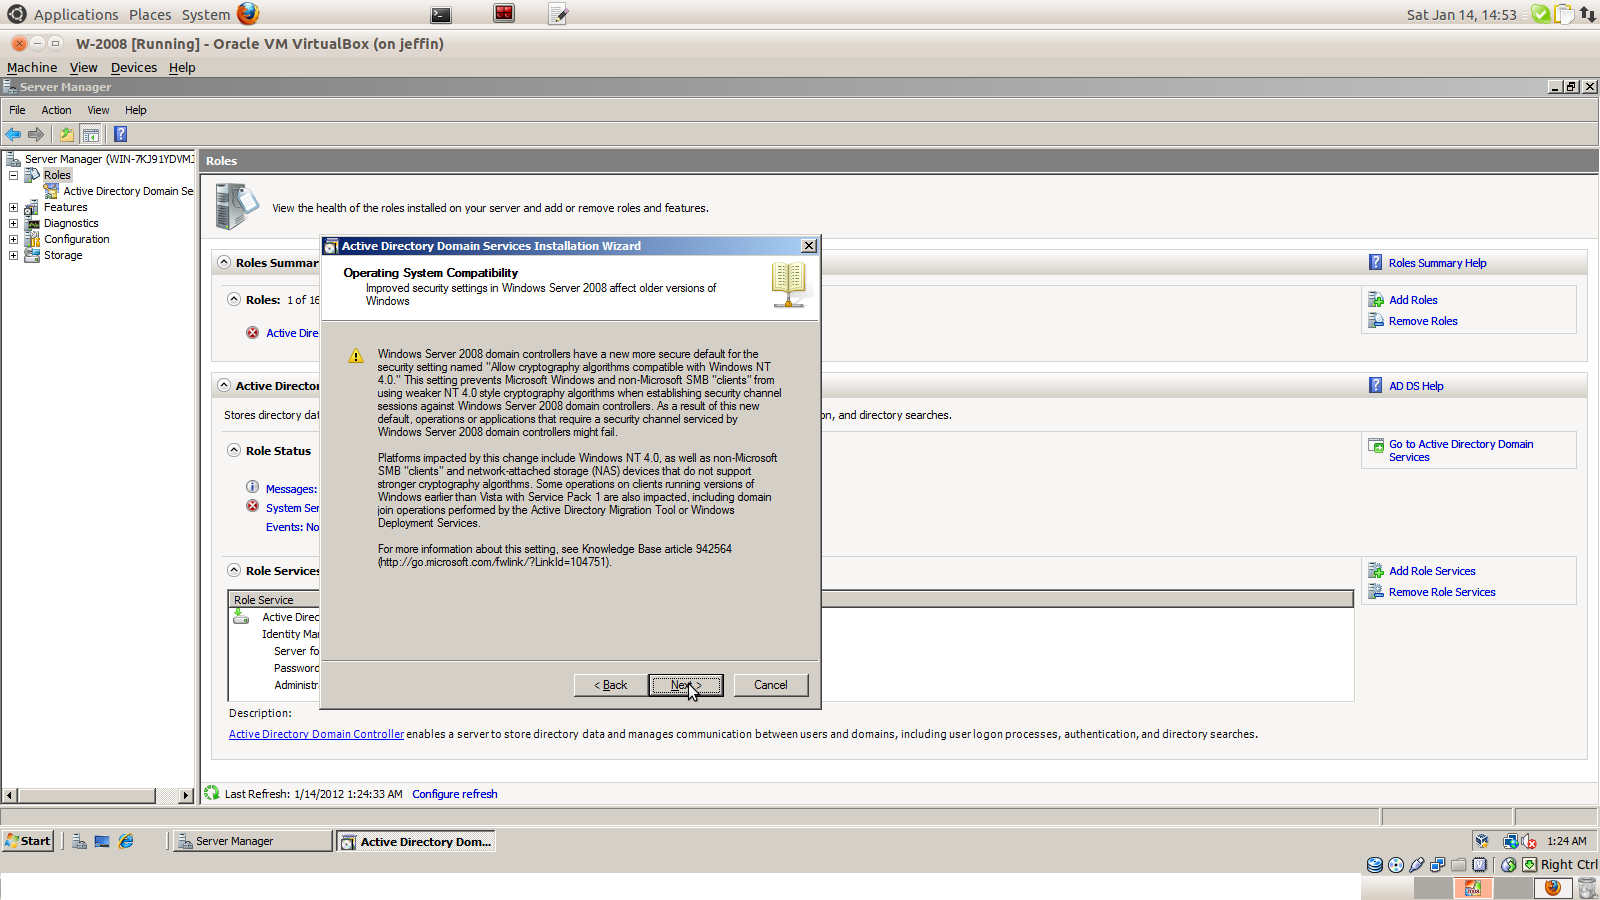1600x900 pixels.
Task: Collapse the Roles Summary section chevron
Action: pos(224,263)
